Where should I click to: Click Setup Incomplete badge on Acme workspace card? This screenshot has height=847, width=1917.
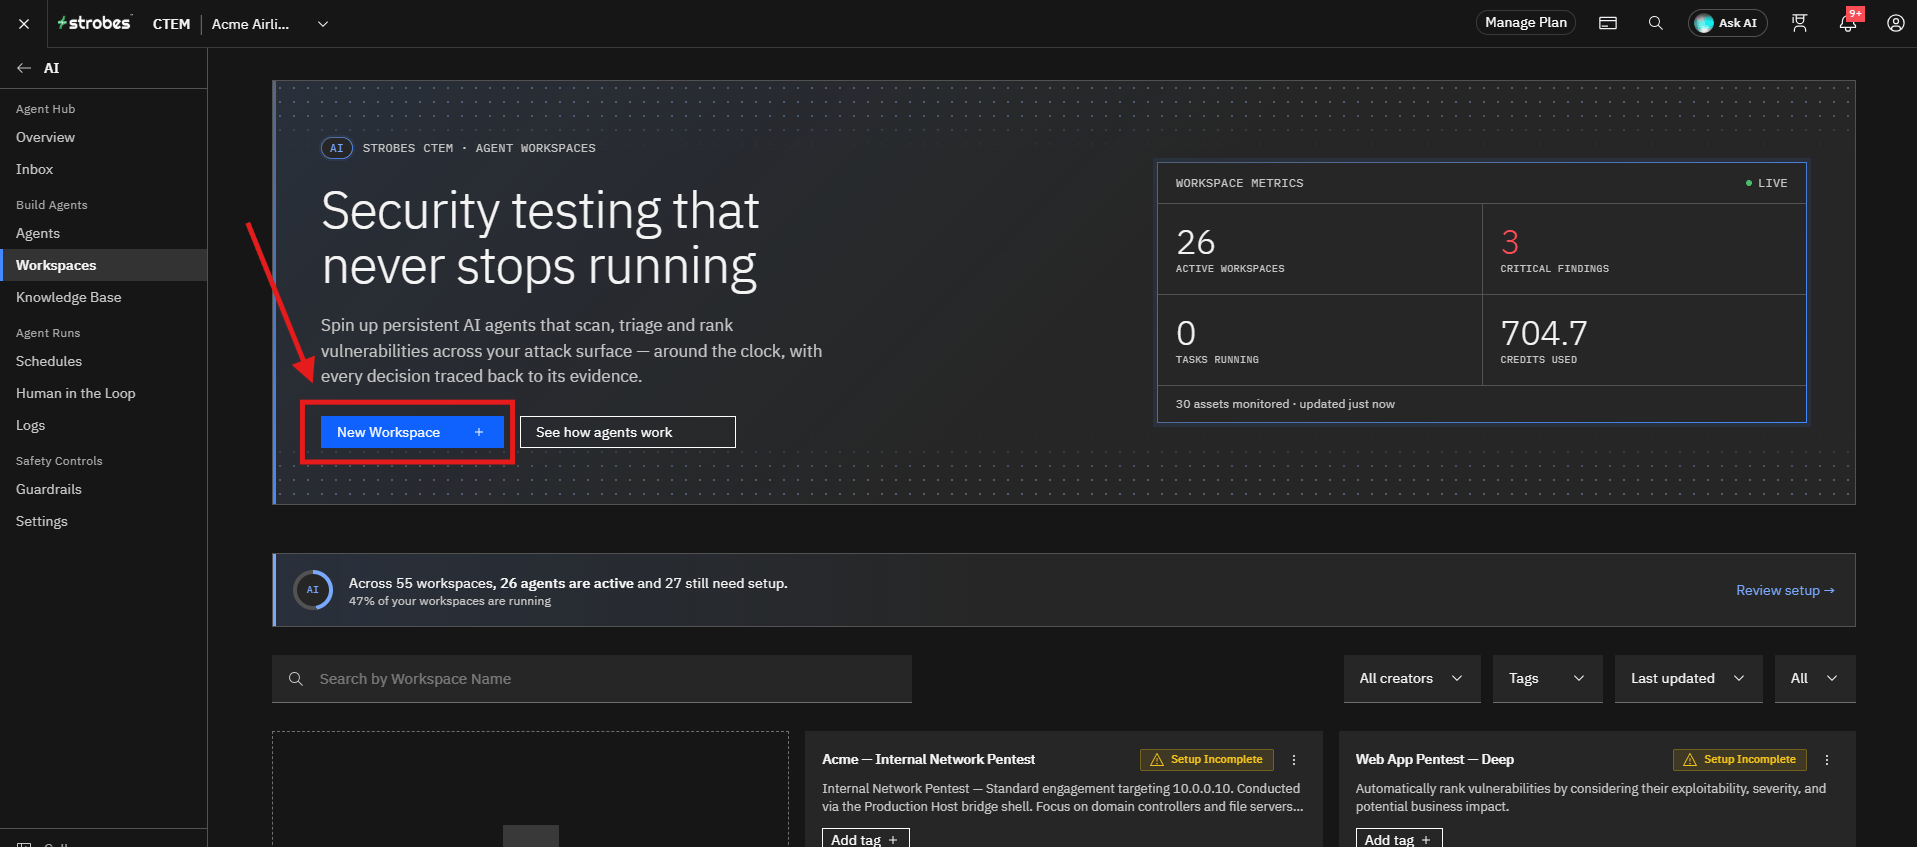pos(1207,760)
